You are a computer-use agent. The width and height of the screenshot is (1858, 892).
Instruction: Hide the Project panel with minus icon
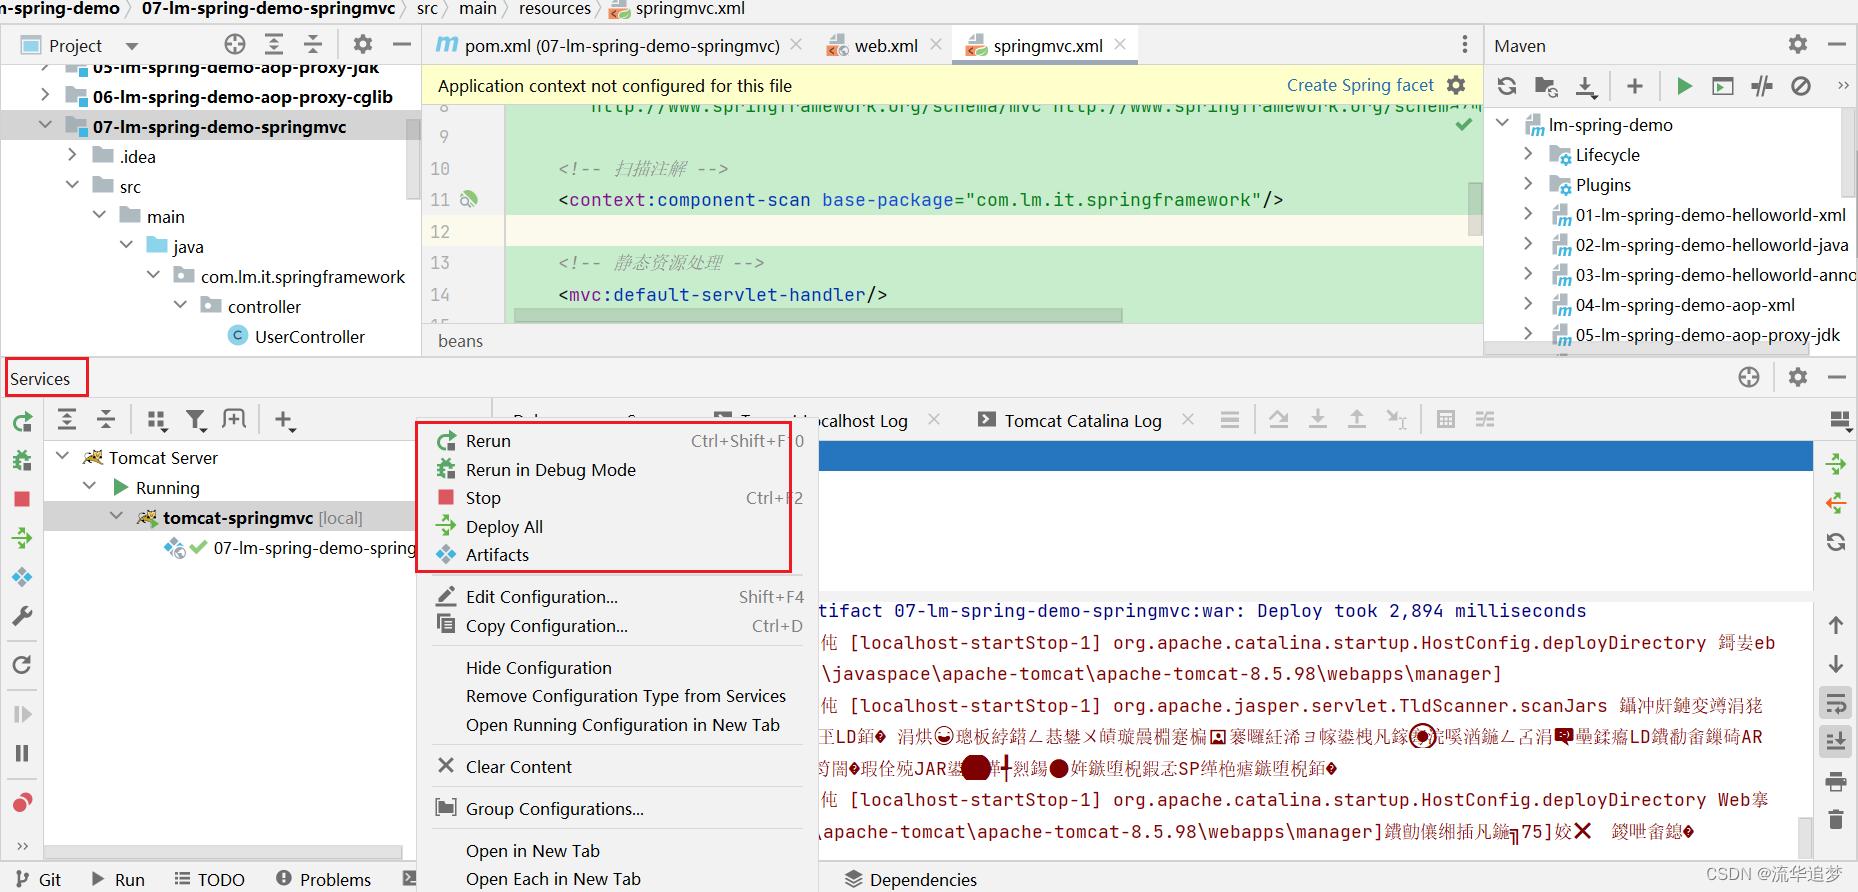[x=402, y=45]
